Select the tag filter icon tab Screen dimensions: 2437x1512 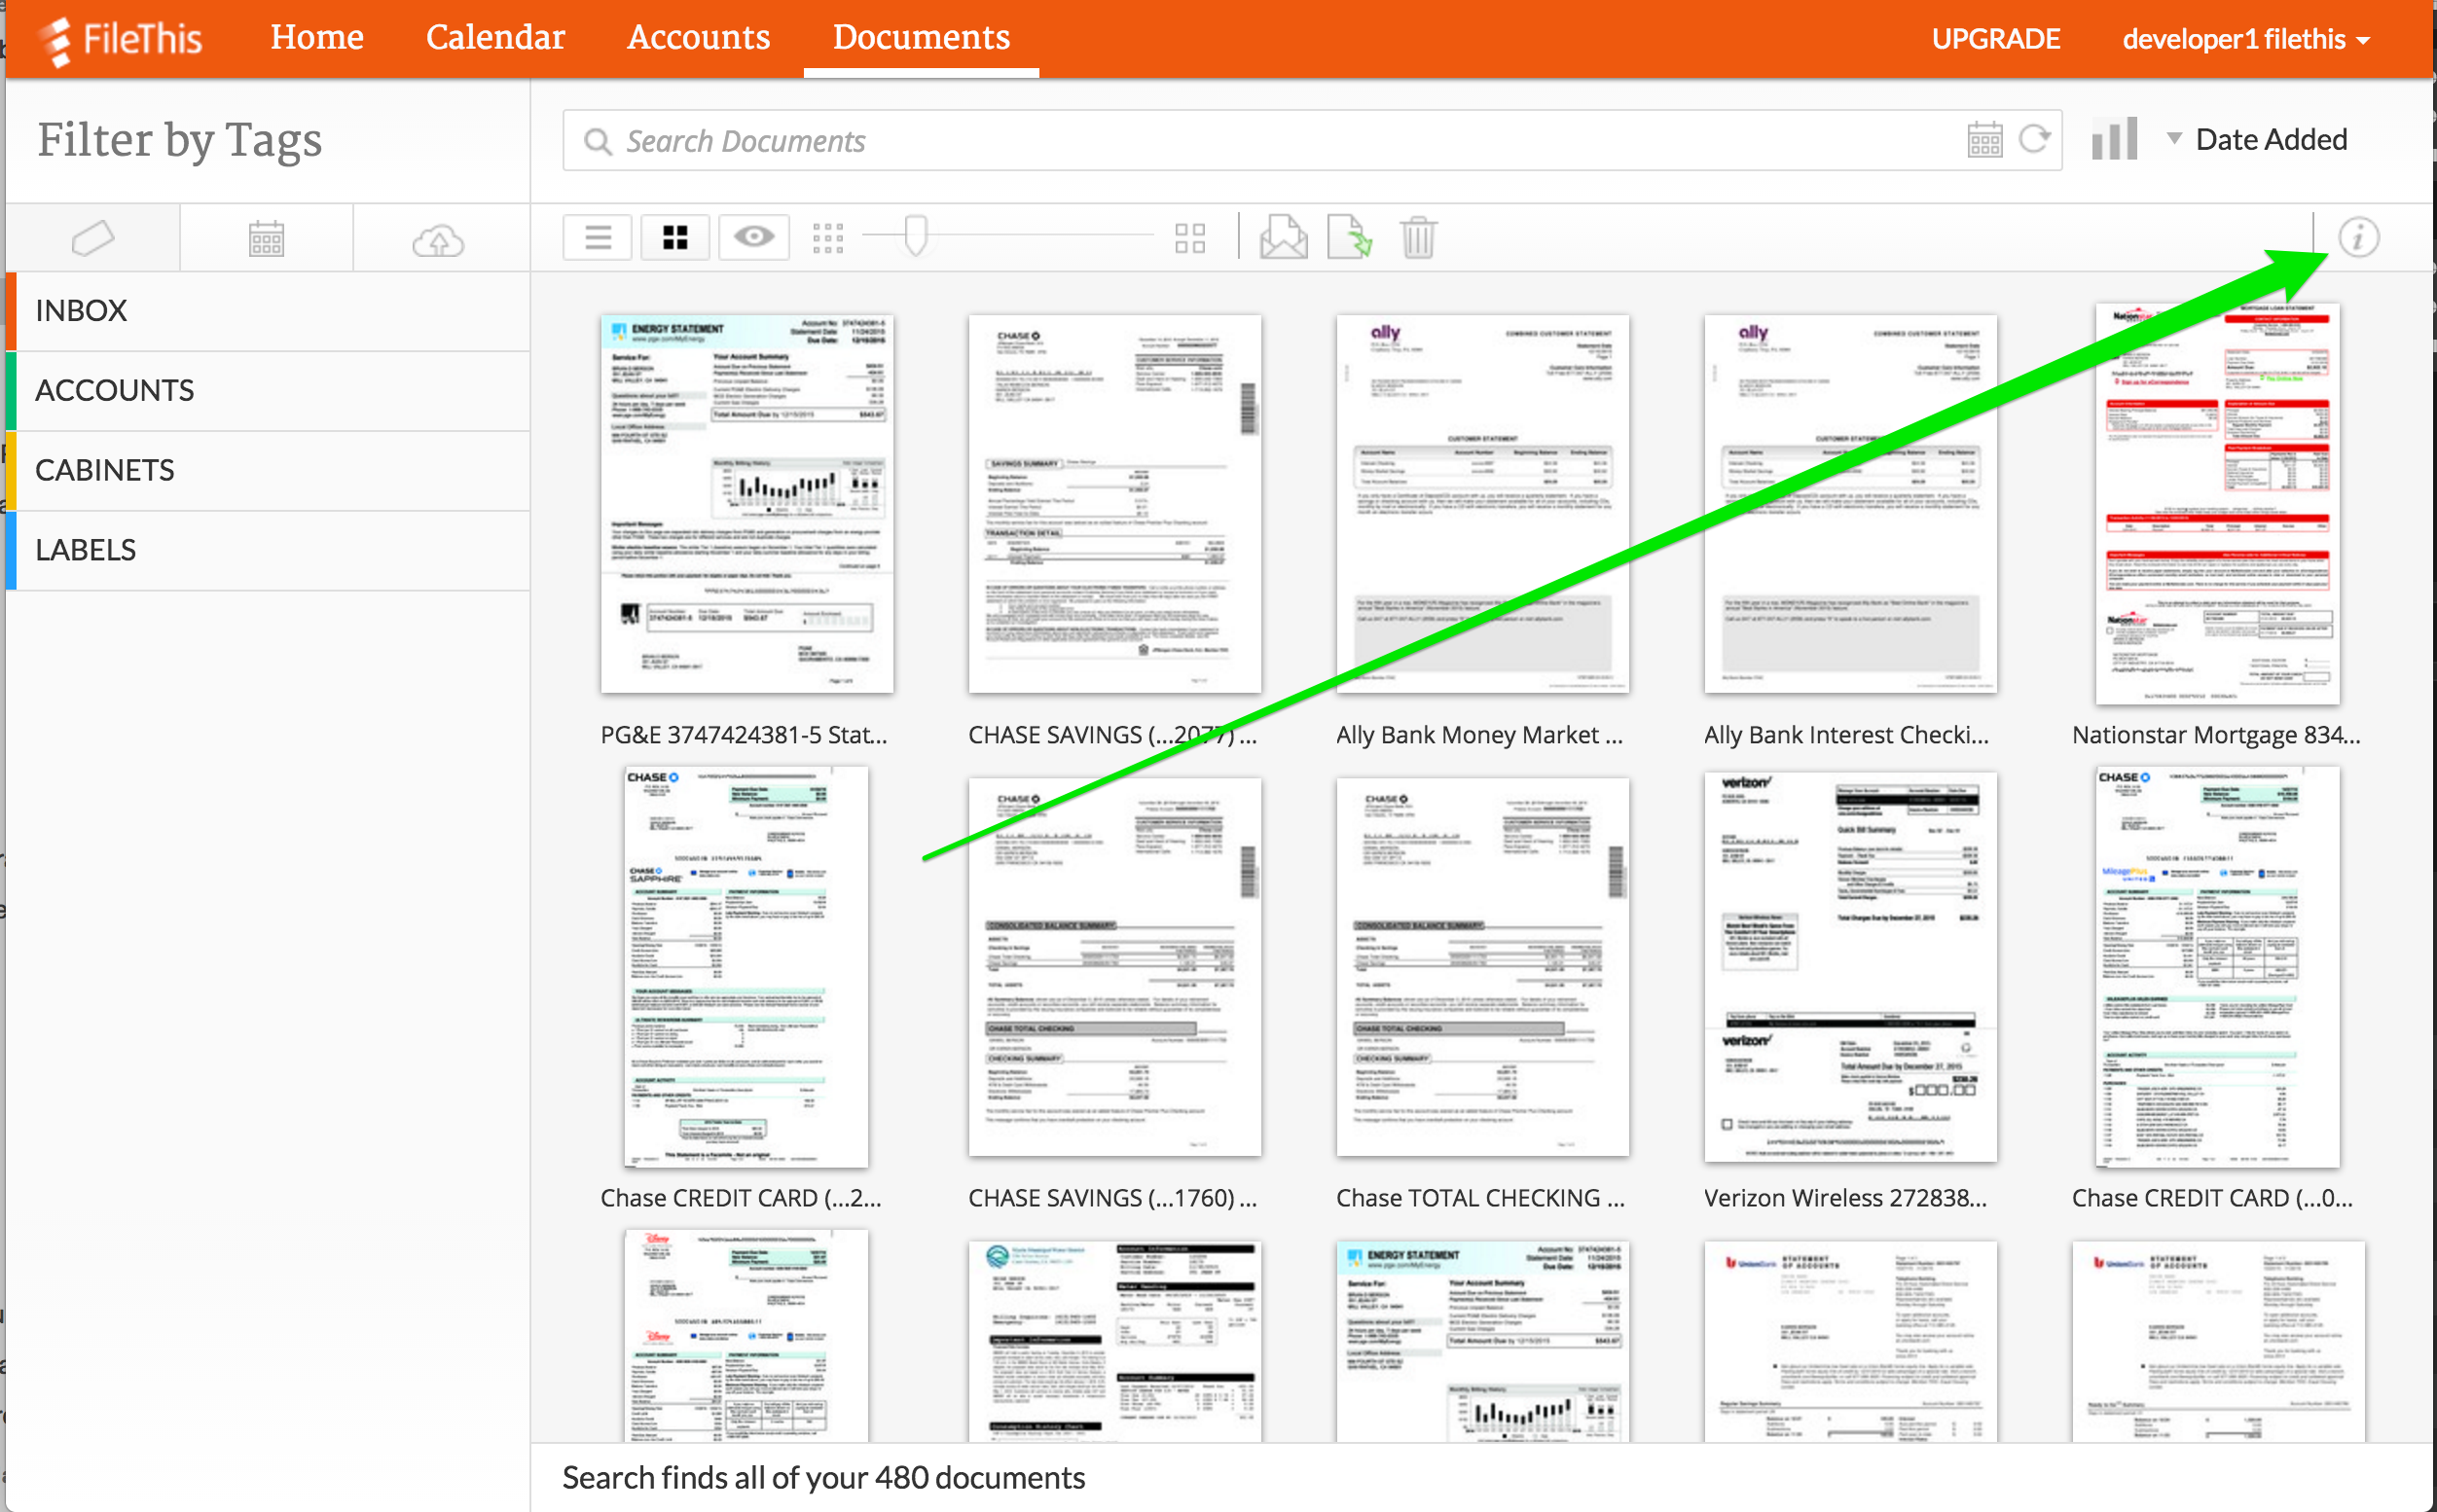pyautogui.click(x=93, y=239)
